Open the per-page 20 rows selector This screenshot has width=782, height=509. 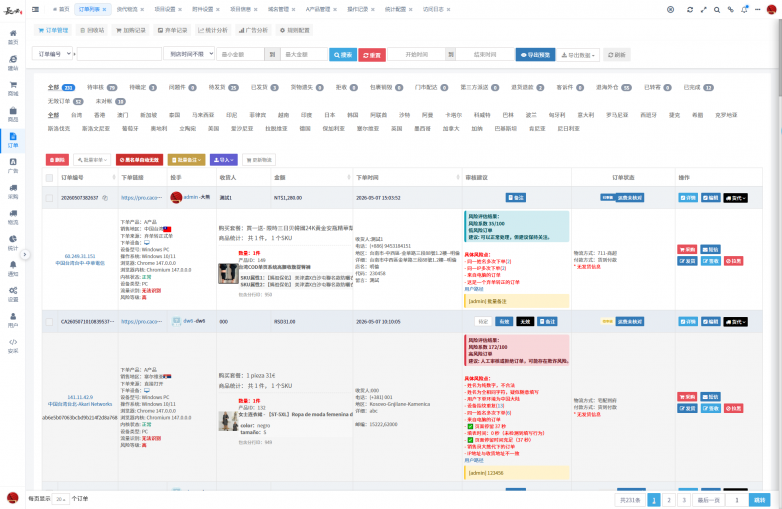(x=61, y=499)
